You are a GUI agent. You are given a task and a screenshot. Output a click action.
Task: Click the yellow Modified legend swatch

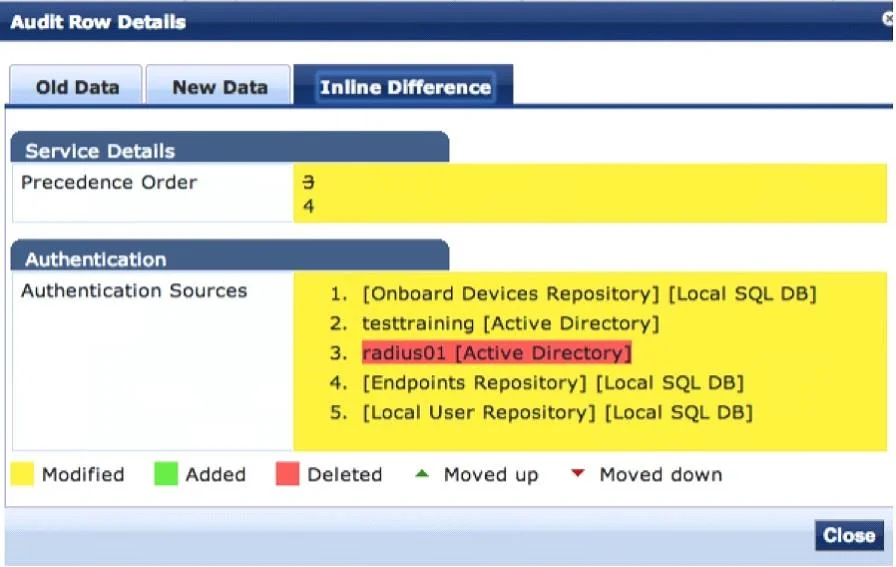(22, 474)
